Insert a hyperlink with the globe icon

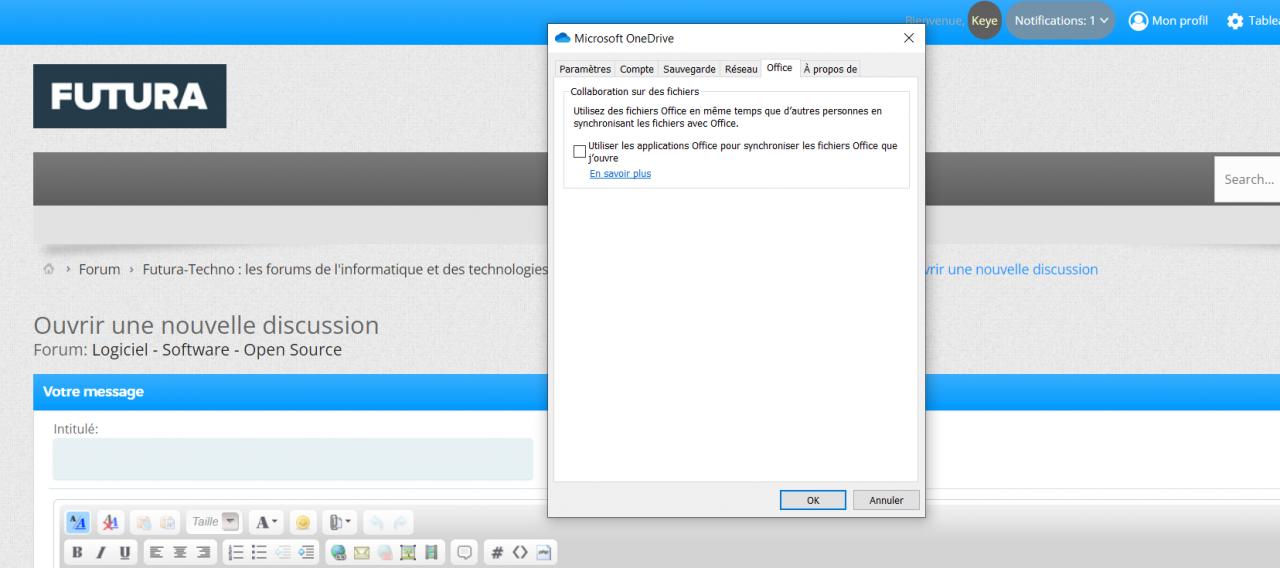tap(340, 550)
